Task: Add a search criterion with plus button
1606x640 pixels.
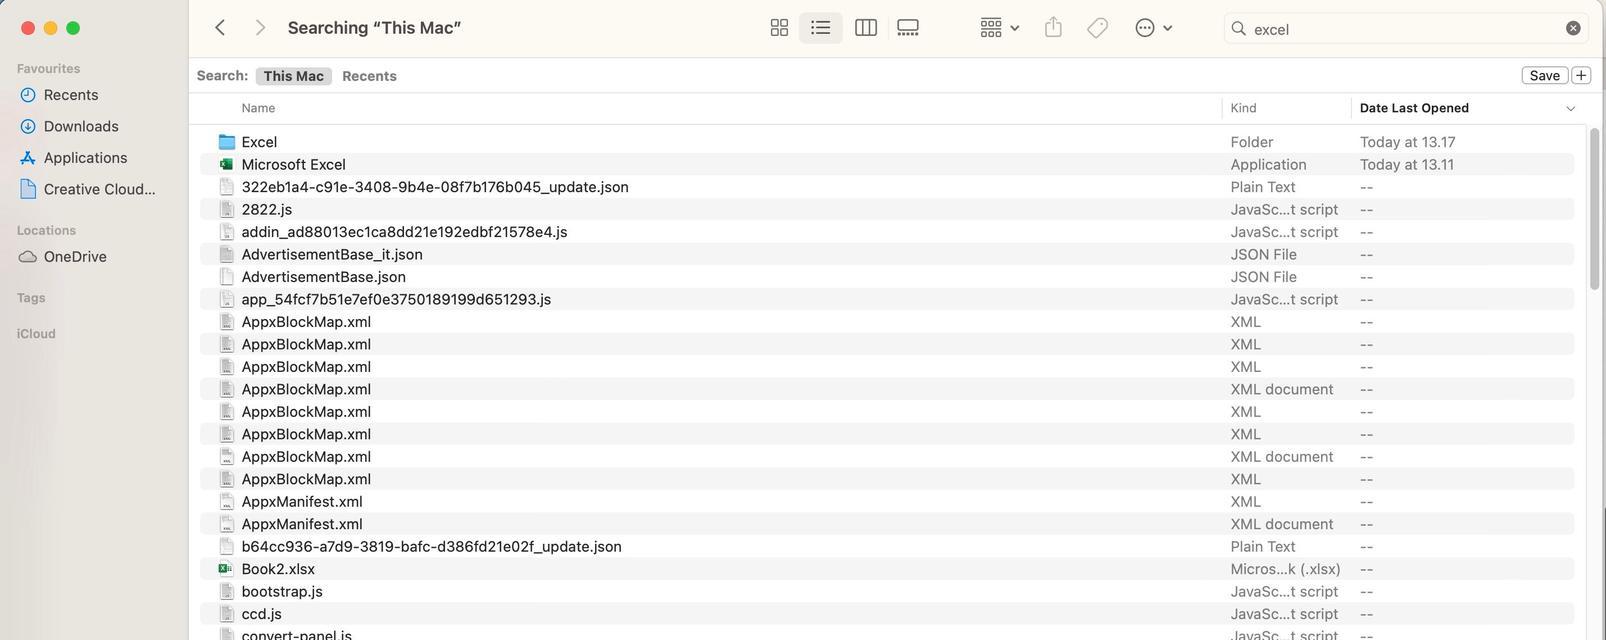Action: point(1580,76)
